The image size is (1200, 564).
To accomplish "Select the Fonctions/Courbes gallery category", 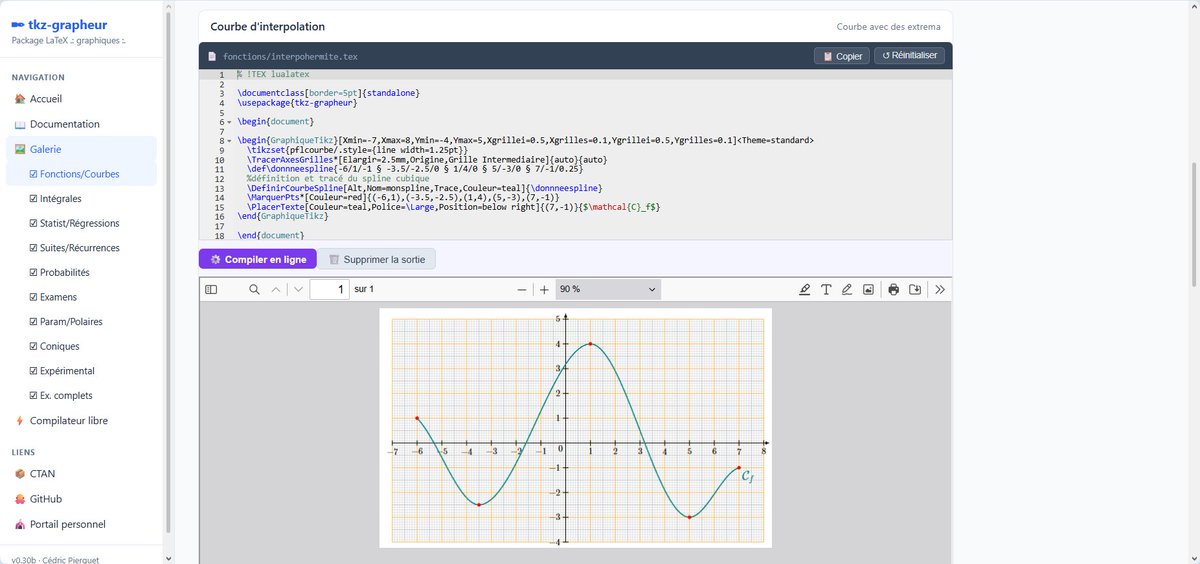I will click(82, 174).
